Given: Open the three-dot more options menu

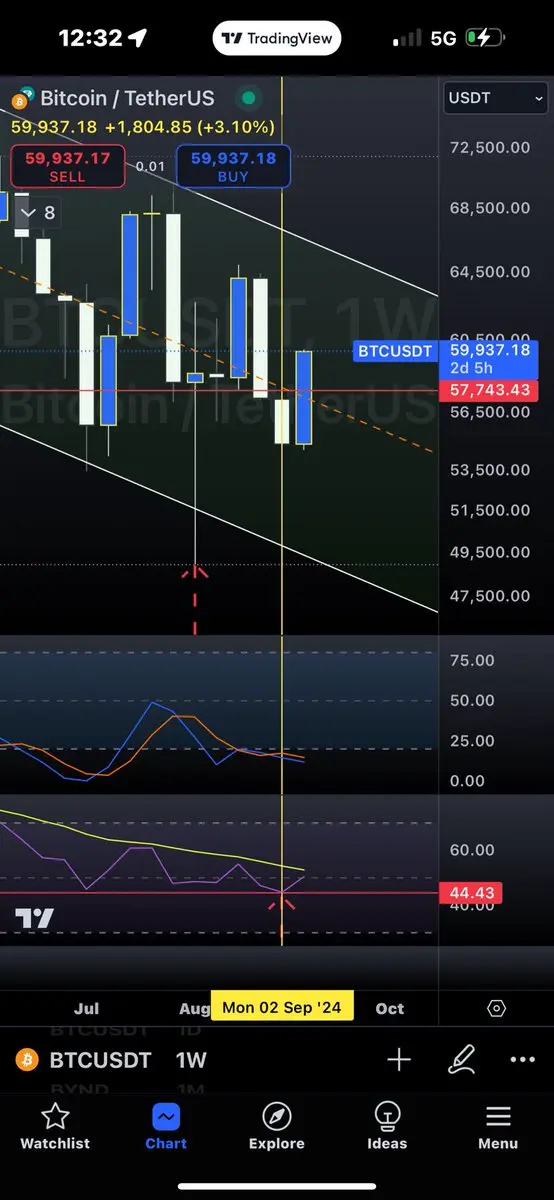Looking at the screenshot, I should [x=523, y=1060].
